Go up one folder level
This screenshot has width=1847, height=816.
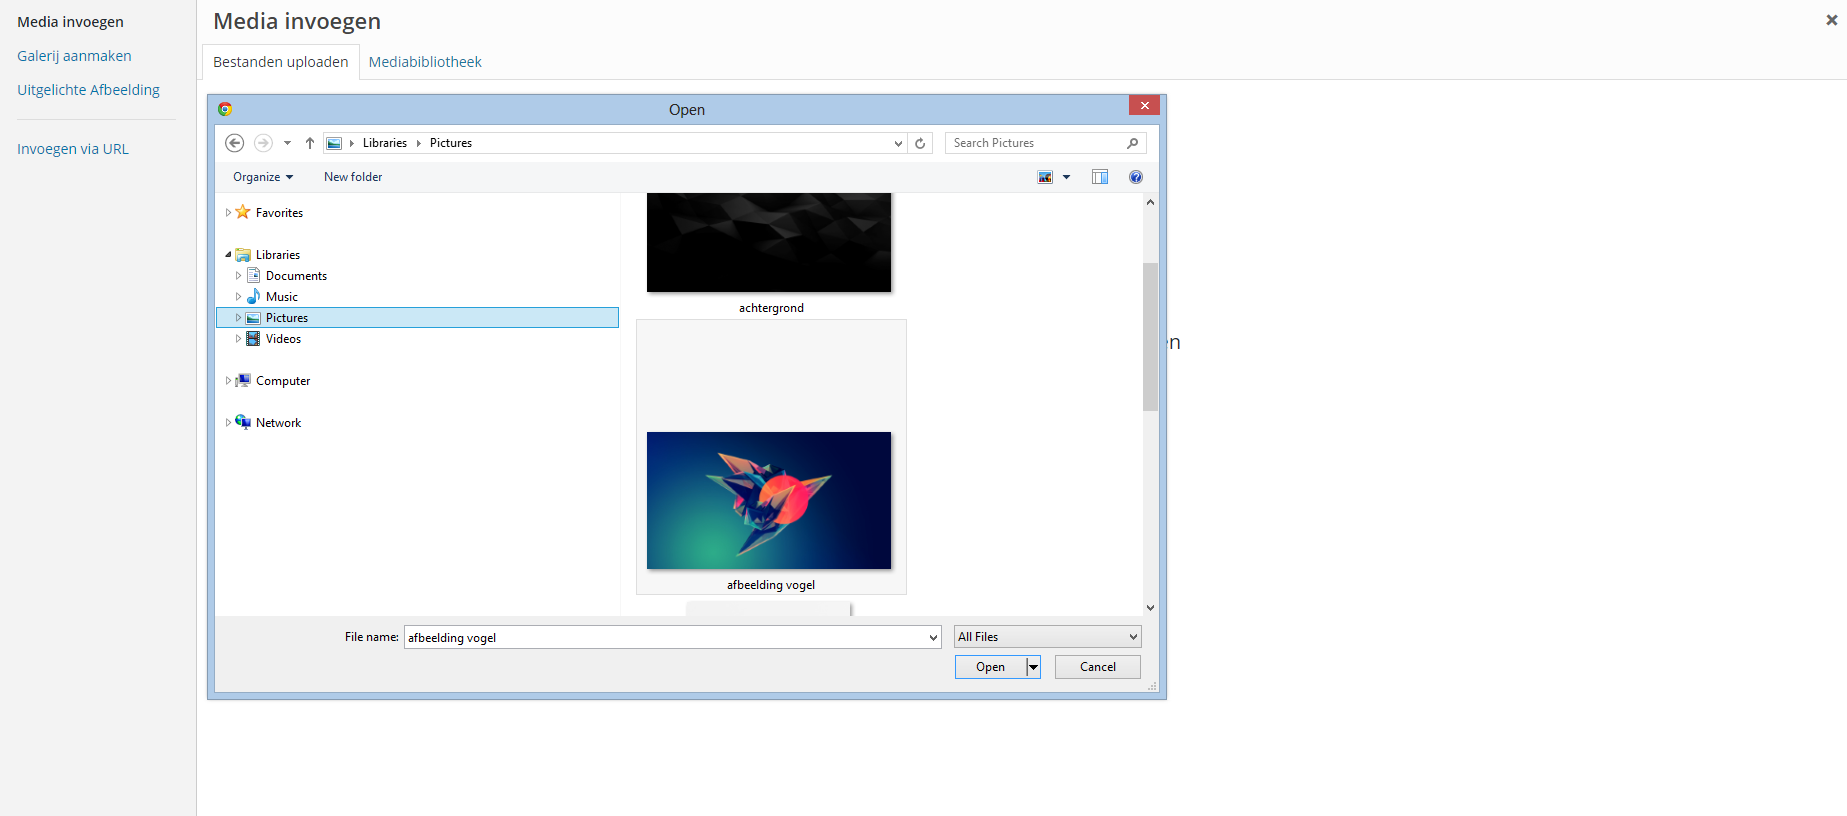(310, 143)
